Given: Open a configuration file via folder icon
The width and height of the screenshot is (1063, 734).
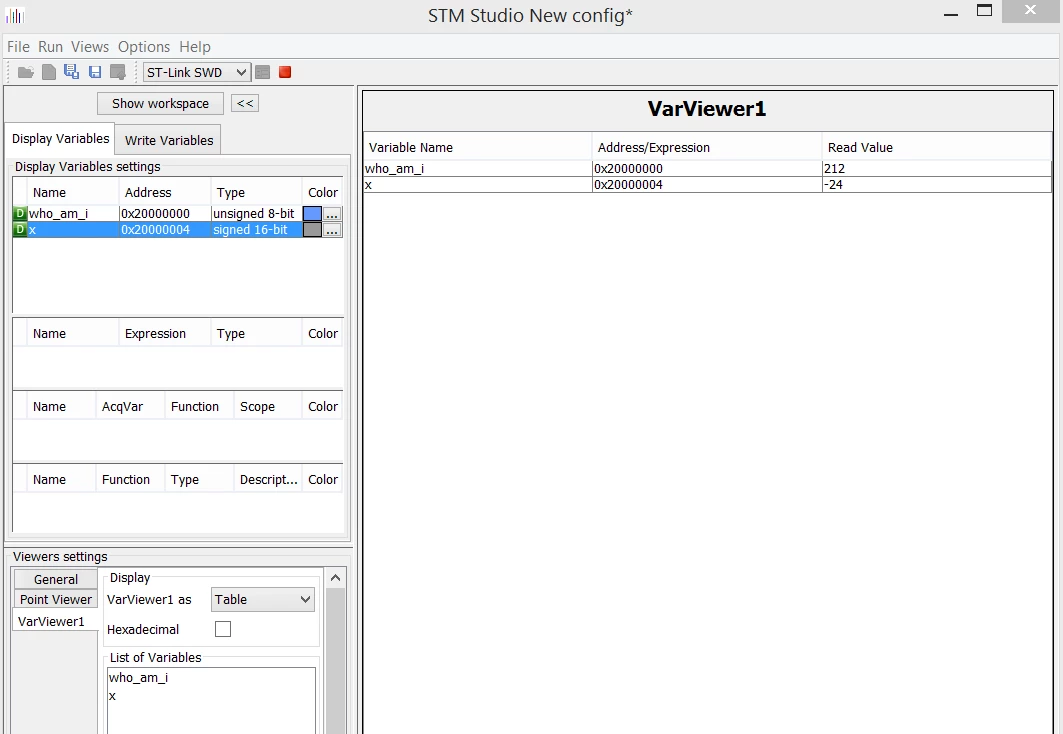Looking at the screenshot, I should click(26, 72).
